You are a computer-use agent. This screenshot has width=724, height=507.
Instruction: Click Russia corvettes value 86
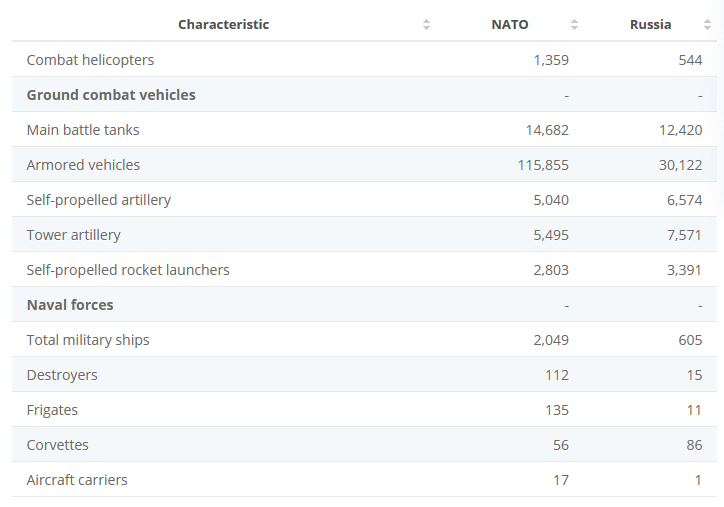[x=694, y=445]
